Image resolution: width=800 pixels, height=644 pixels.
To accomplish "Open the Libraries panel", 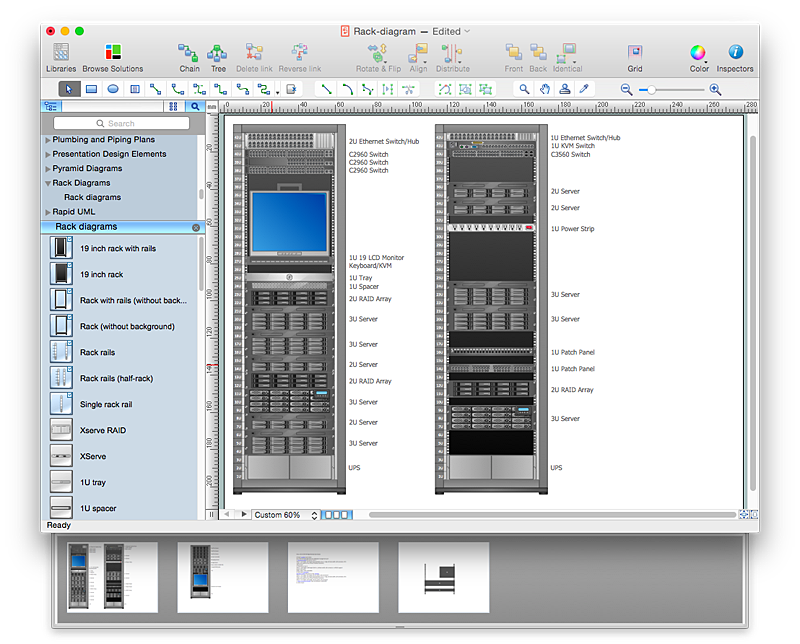I will click(60, 56).
